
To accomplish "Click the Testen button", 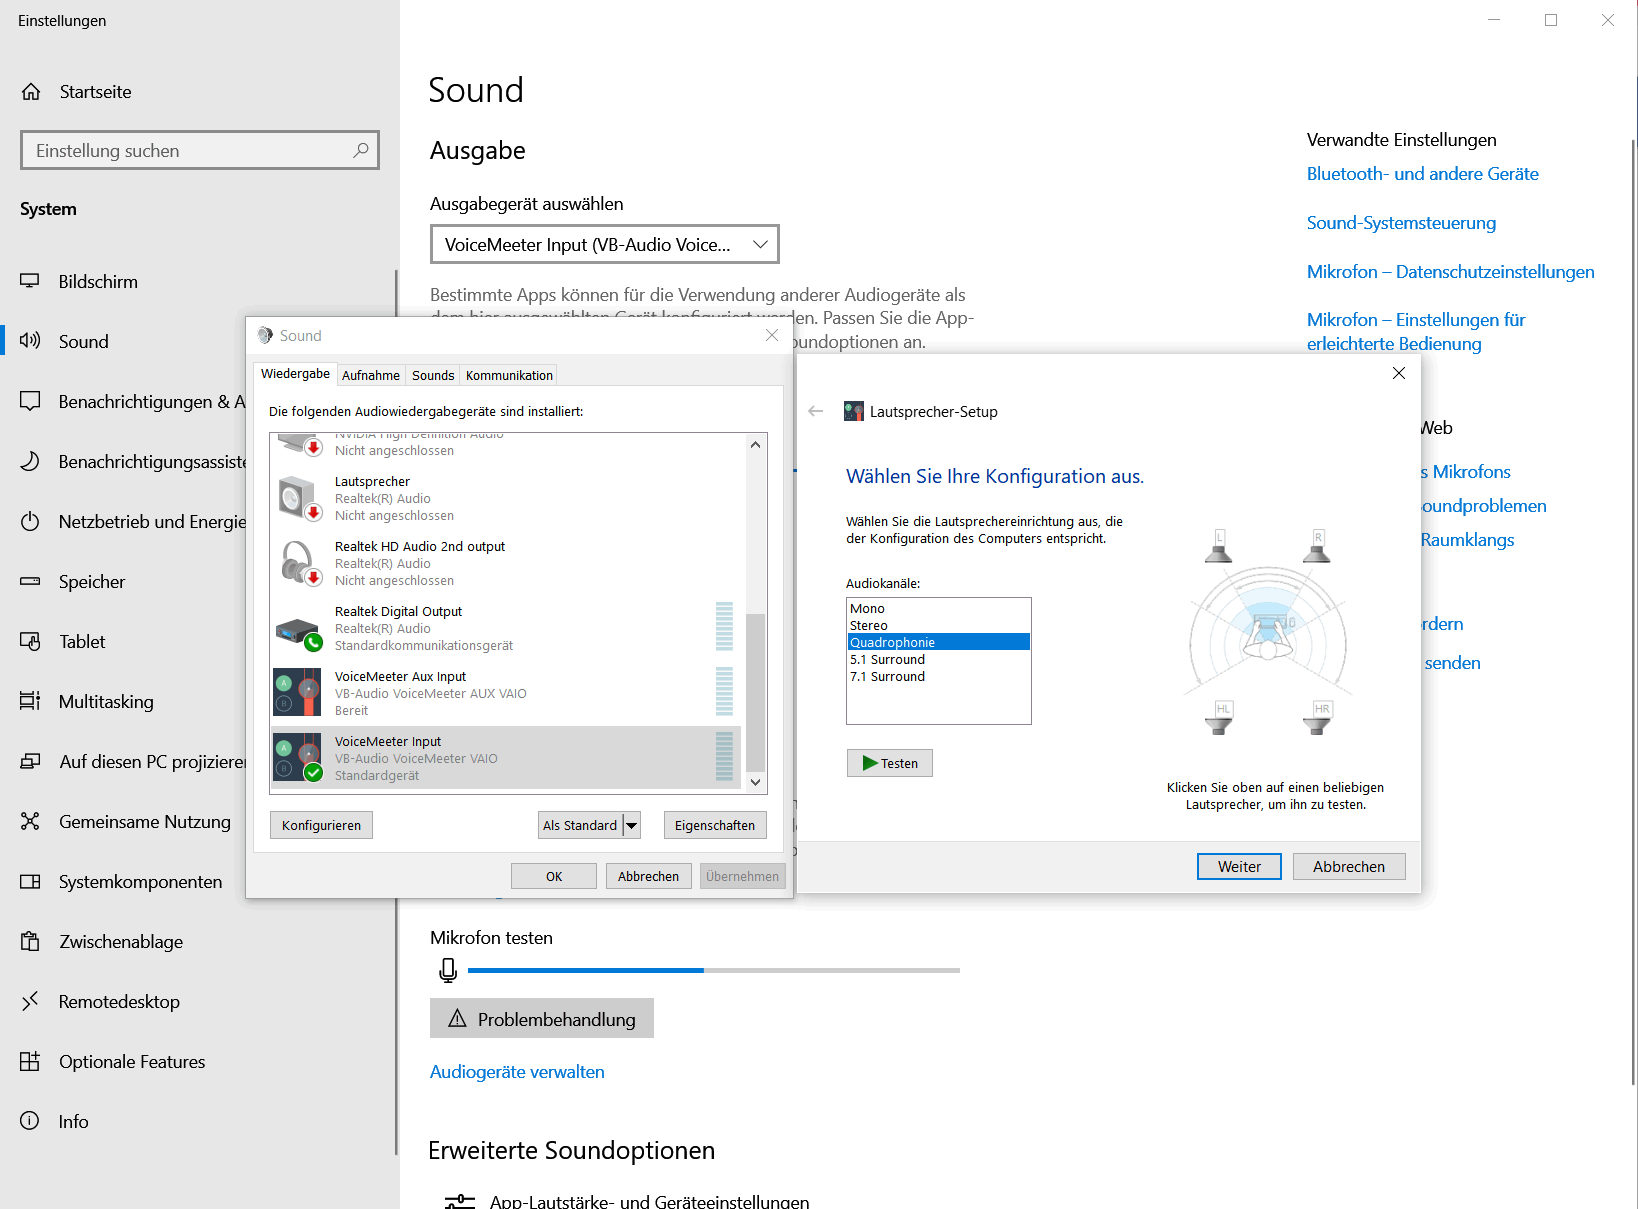I will point(890,763).
